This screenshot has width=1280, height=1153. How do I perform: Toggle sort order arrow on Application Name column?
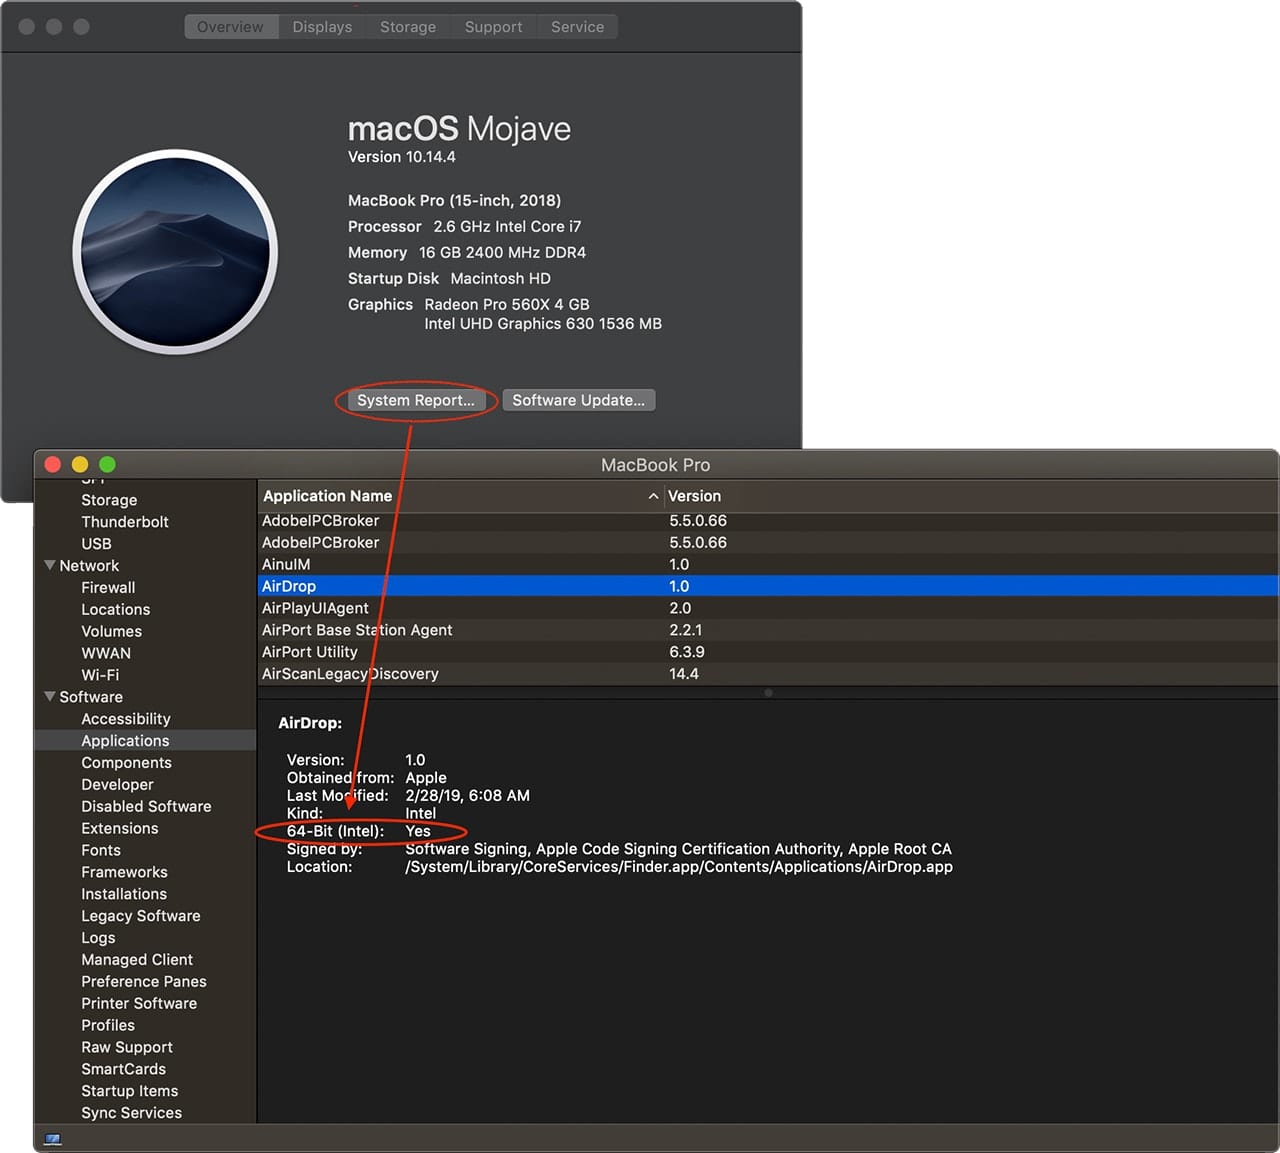coord(653,496)
